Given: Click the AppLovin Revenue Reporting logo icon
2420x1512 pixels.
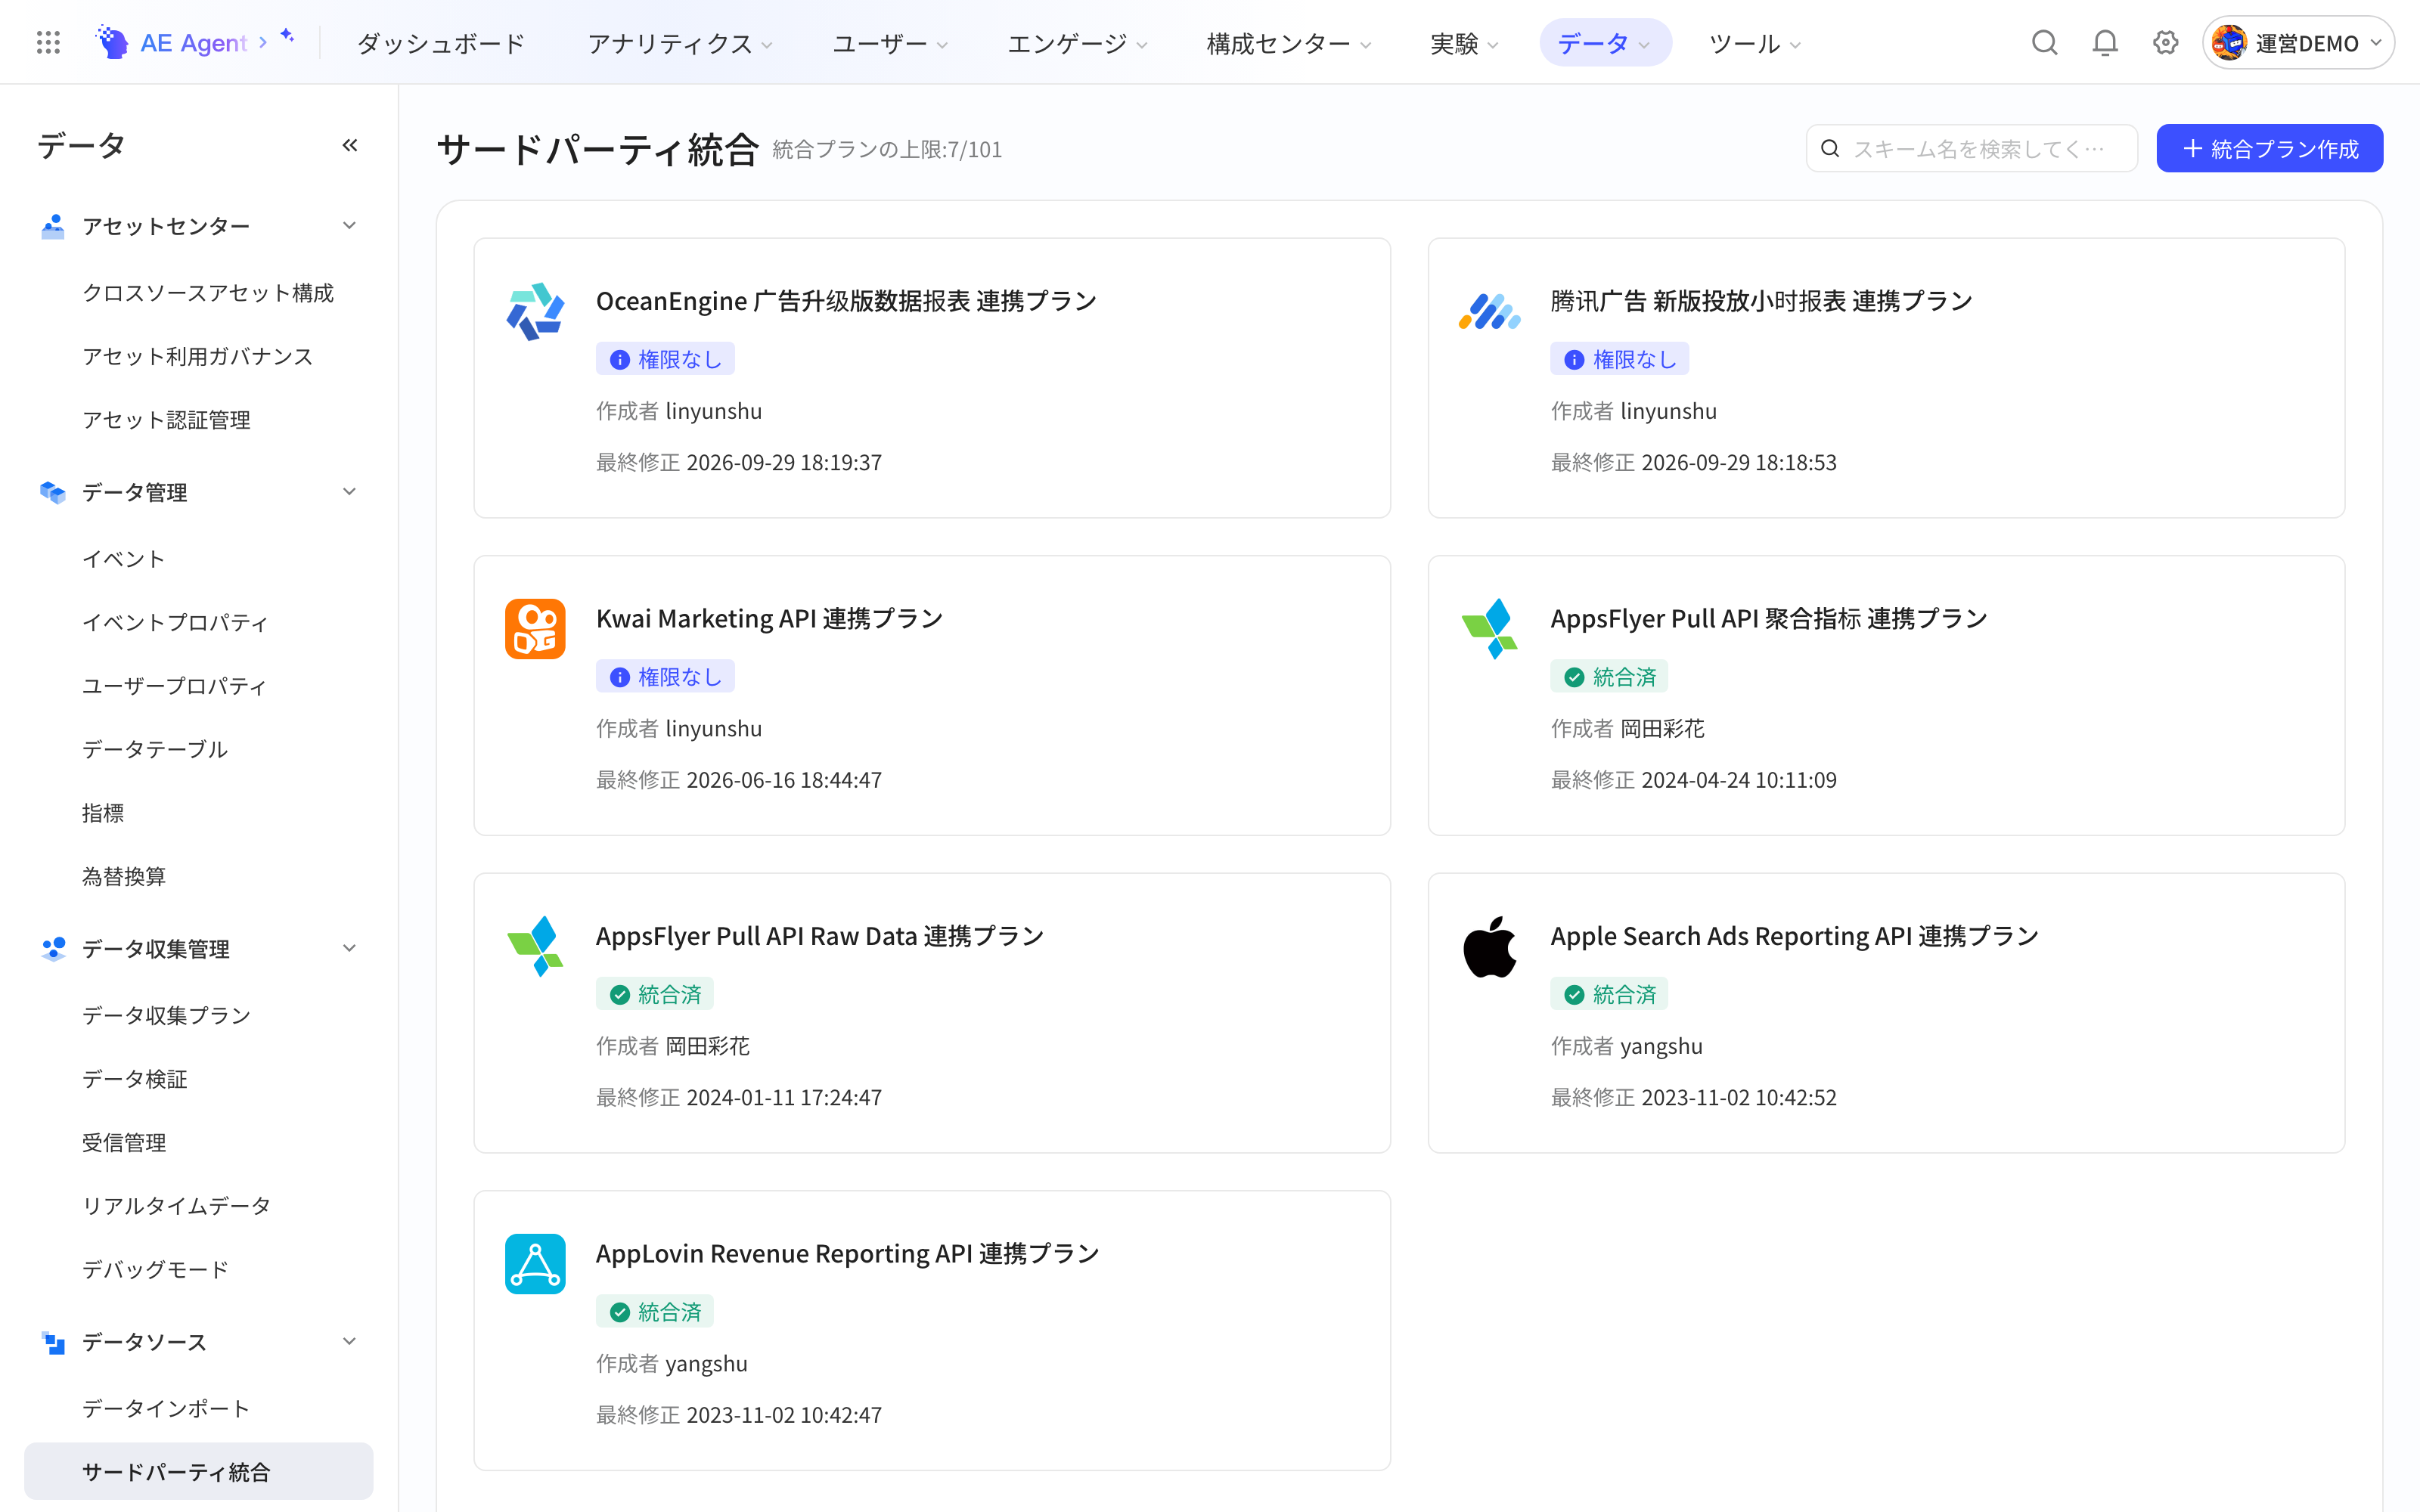Looking at the screenshot, I should click(535, 1264).
